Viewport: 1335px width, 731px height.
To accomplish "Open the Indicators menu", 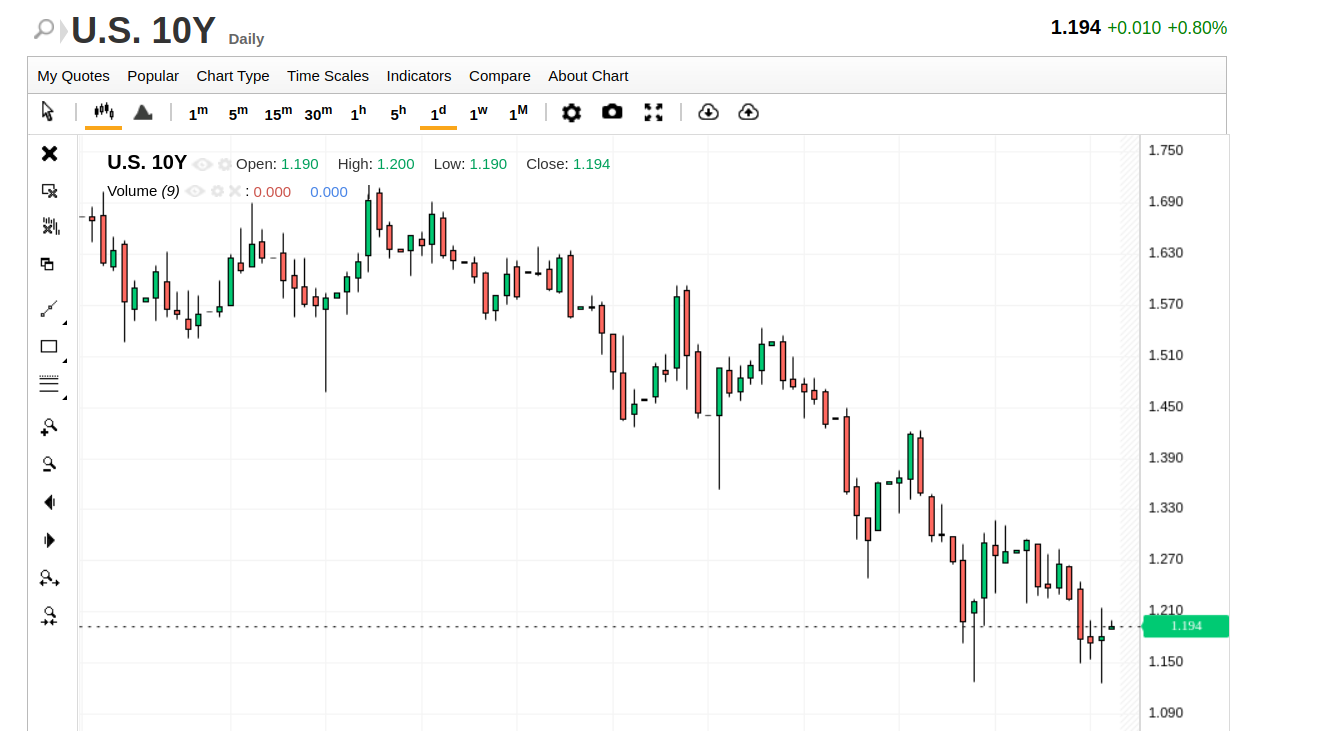I will (419, 76).
